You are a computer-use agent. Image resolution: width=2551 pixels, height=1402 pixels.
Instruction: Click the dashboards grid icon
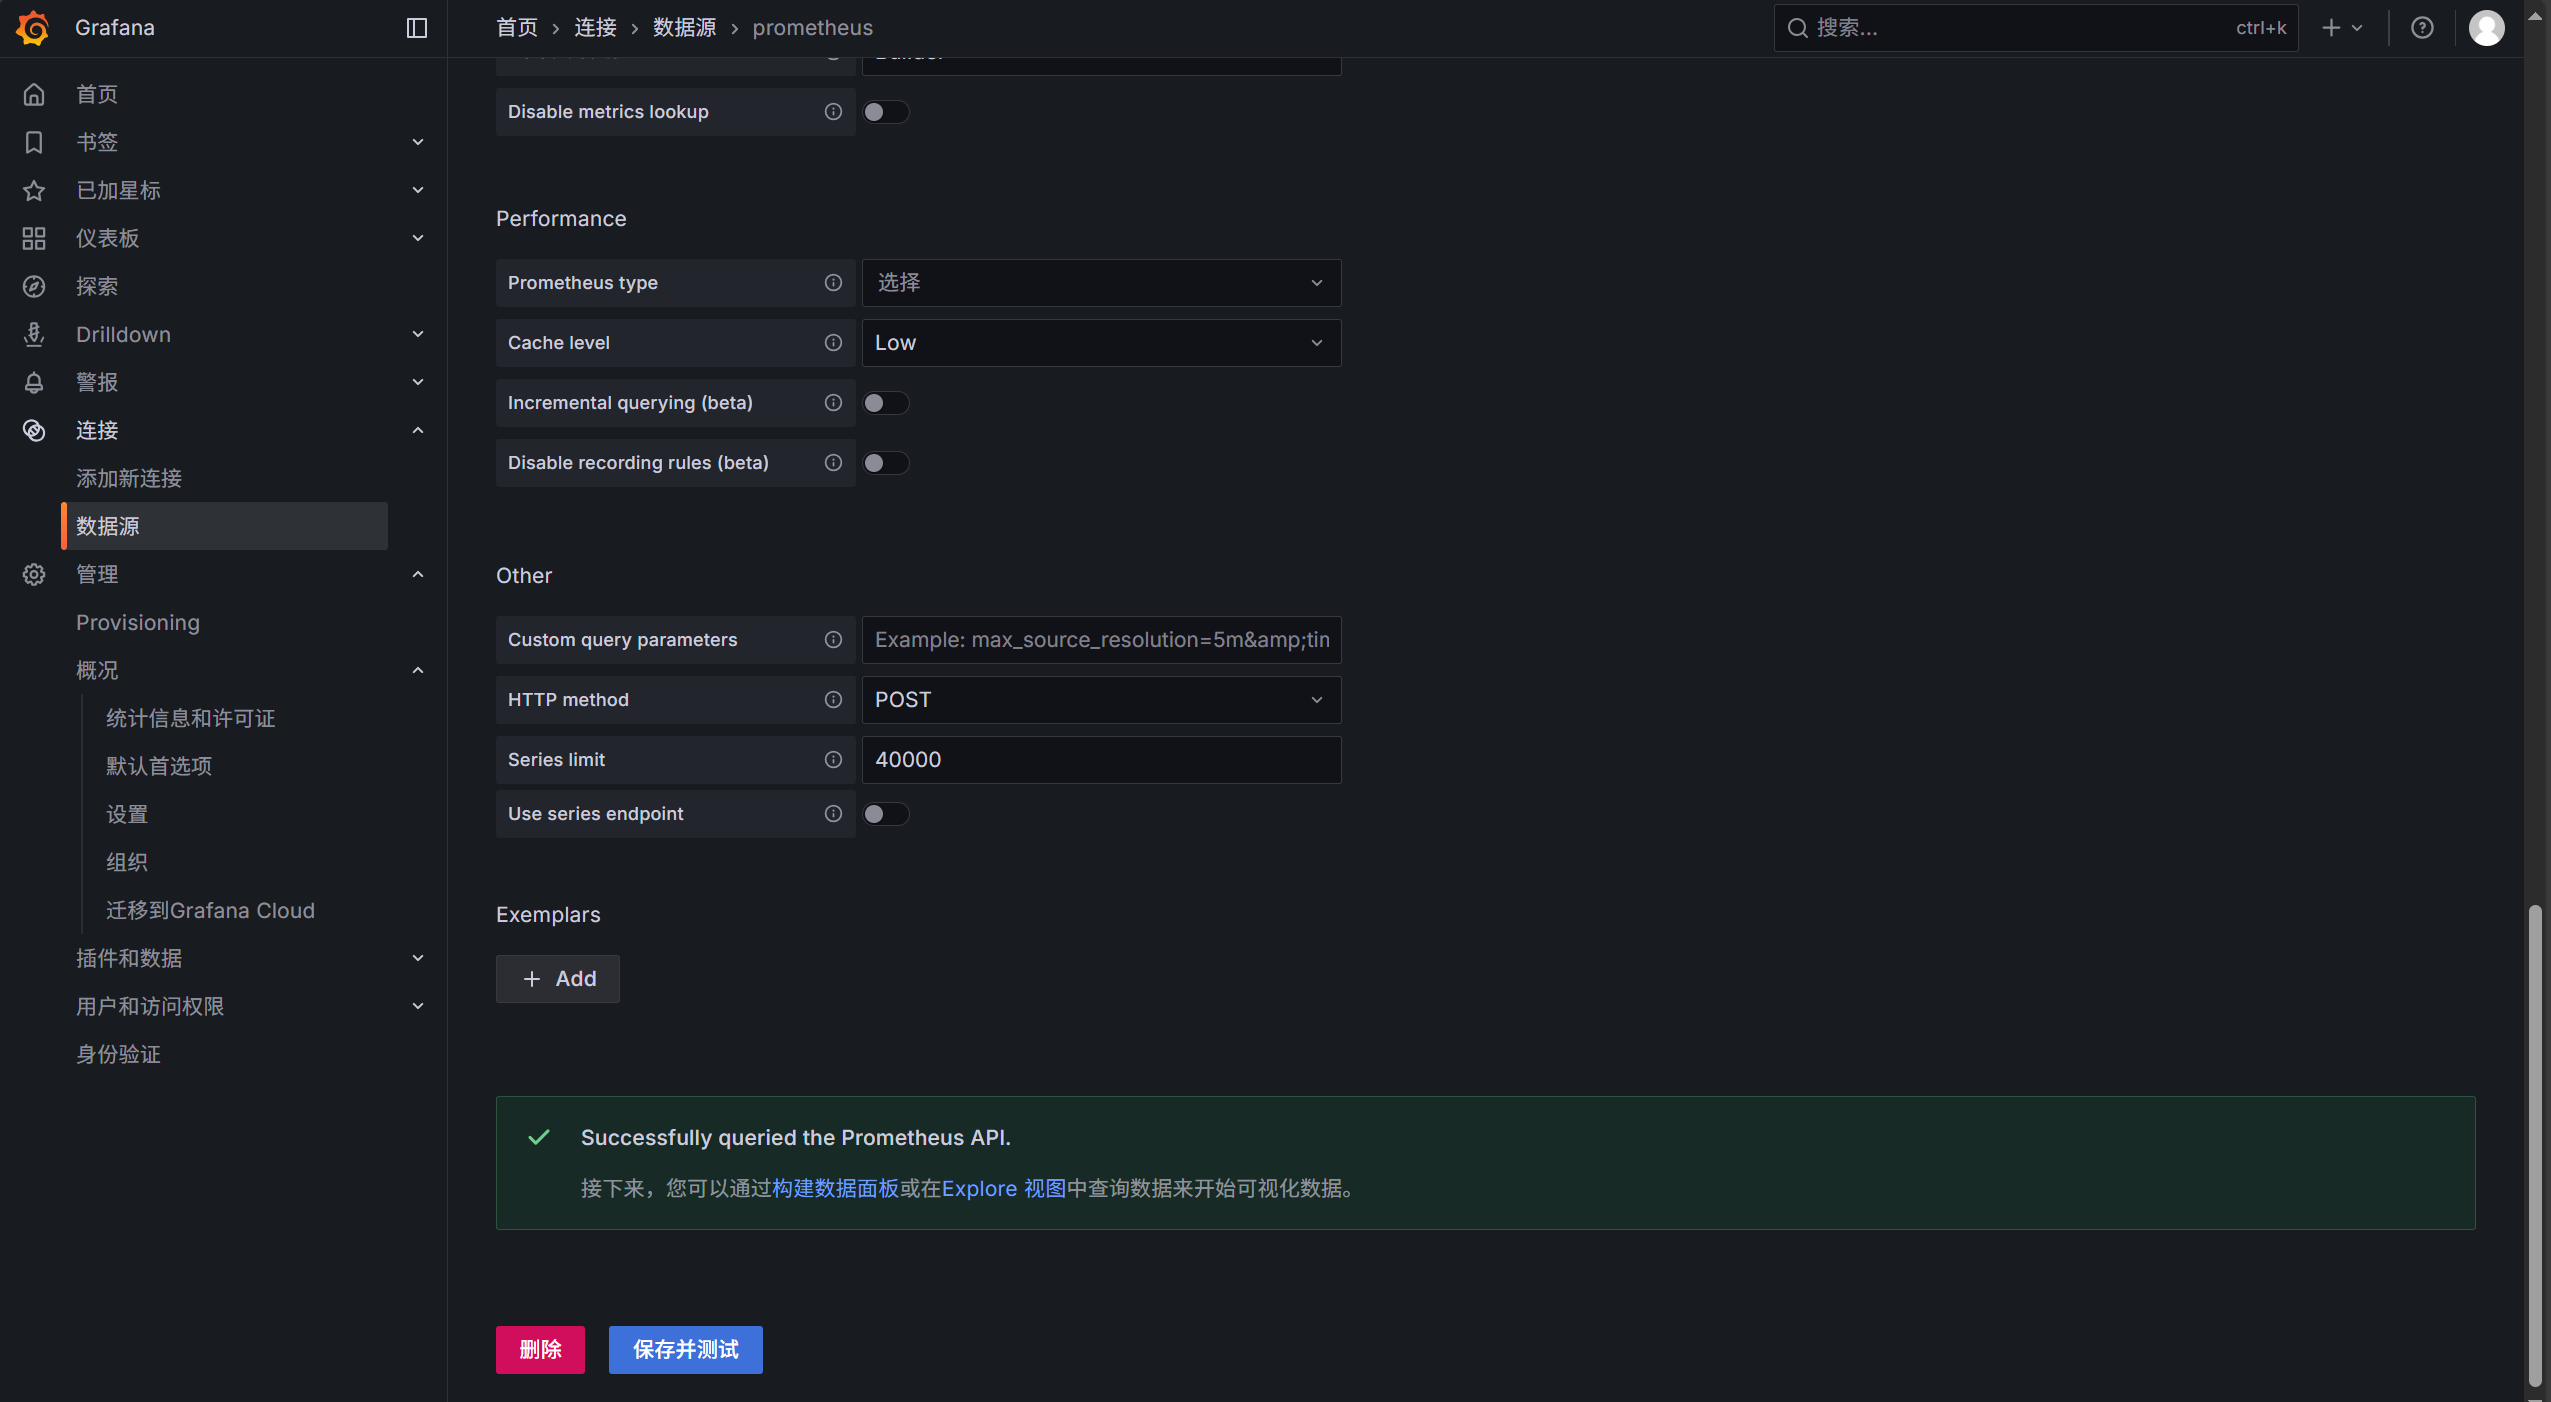(34, 238)
